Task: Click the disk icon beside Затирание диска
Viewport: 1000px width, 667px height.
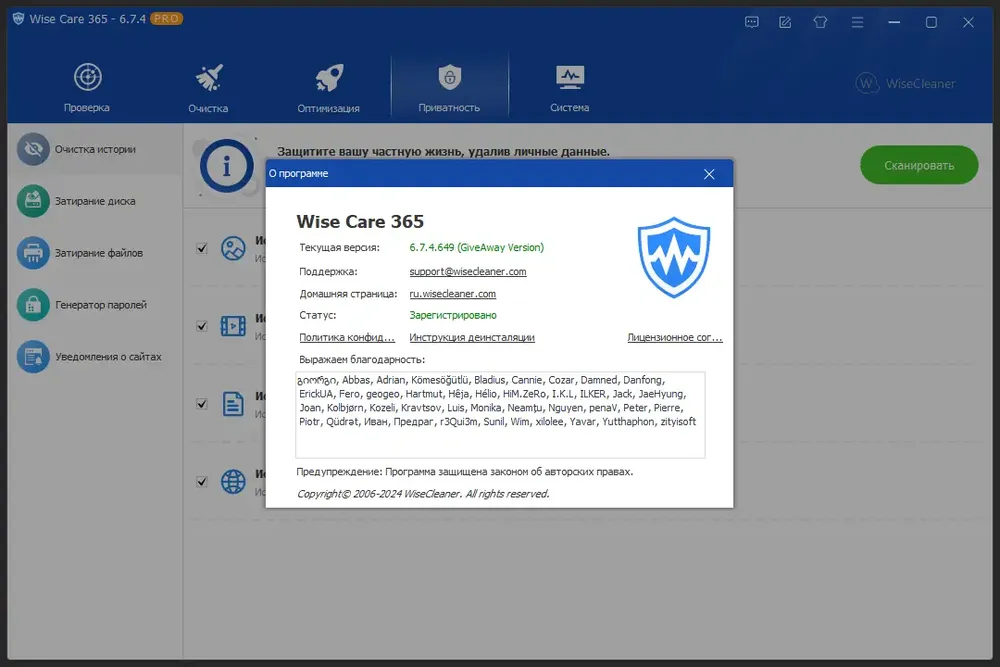Action: click(33, 201)
